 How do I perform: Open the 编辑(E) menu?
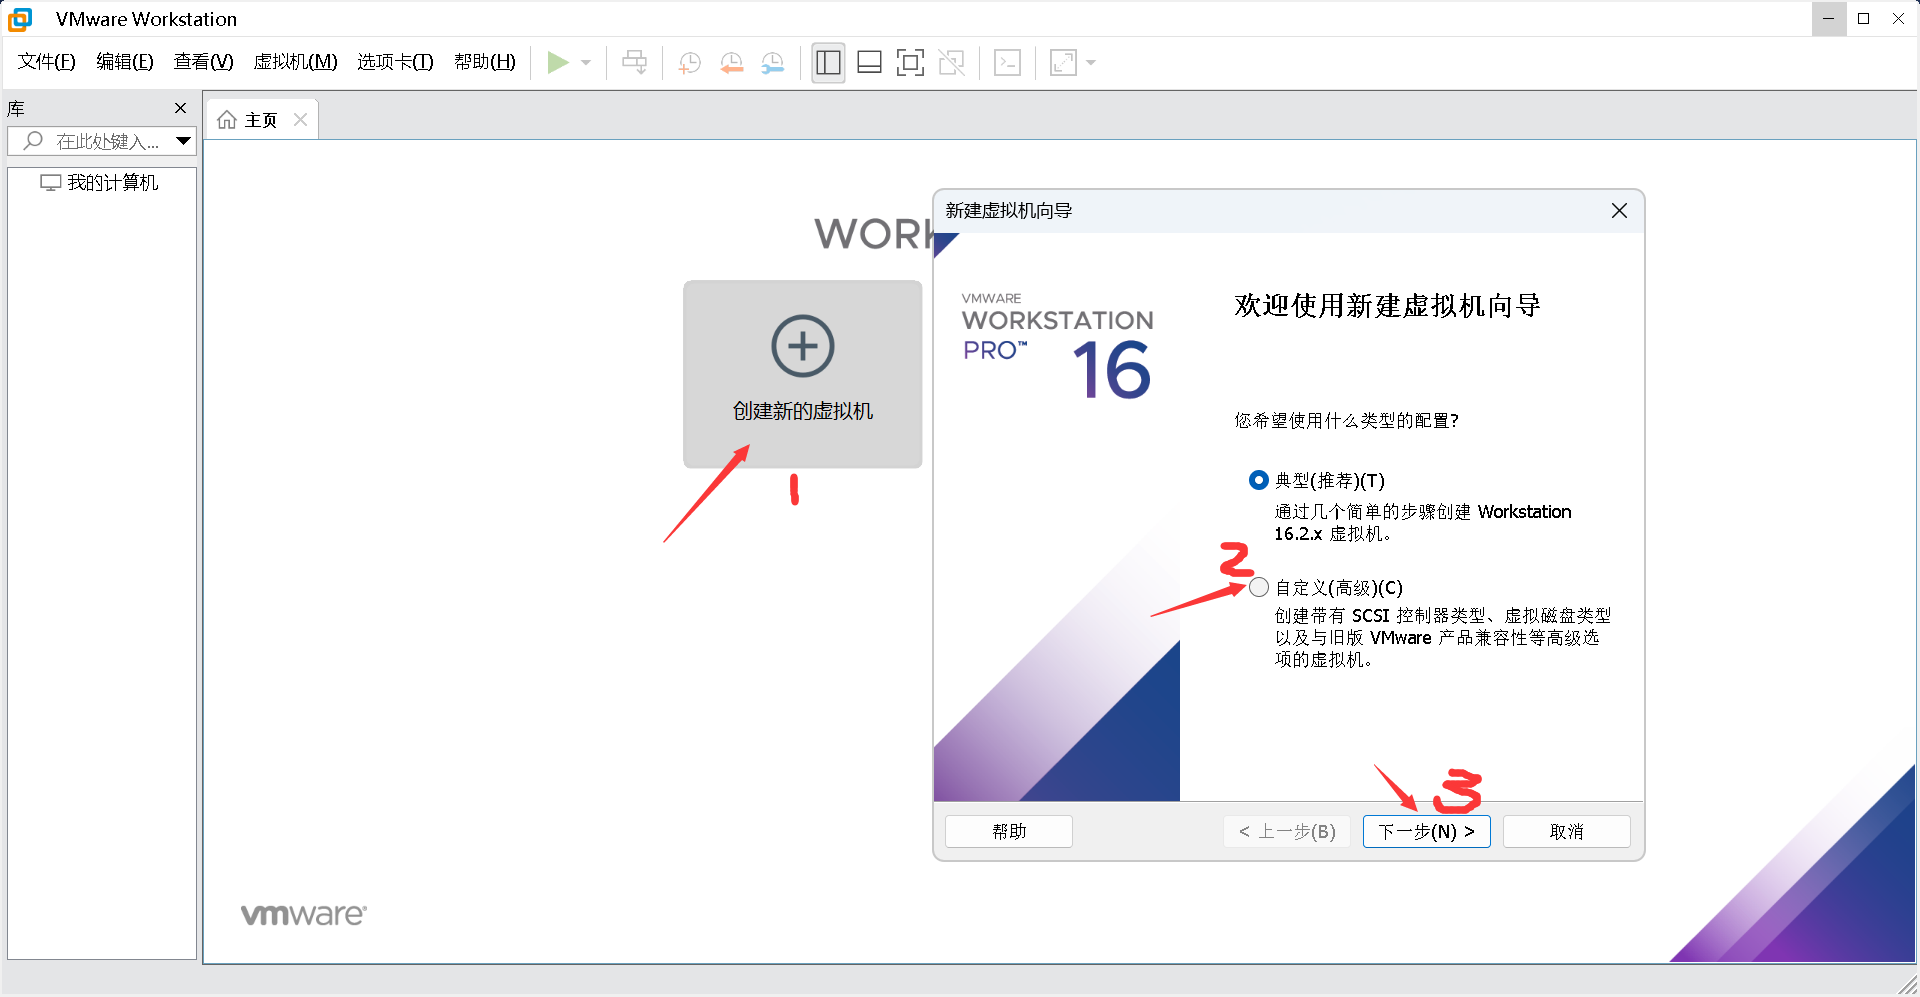point(125,62)
